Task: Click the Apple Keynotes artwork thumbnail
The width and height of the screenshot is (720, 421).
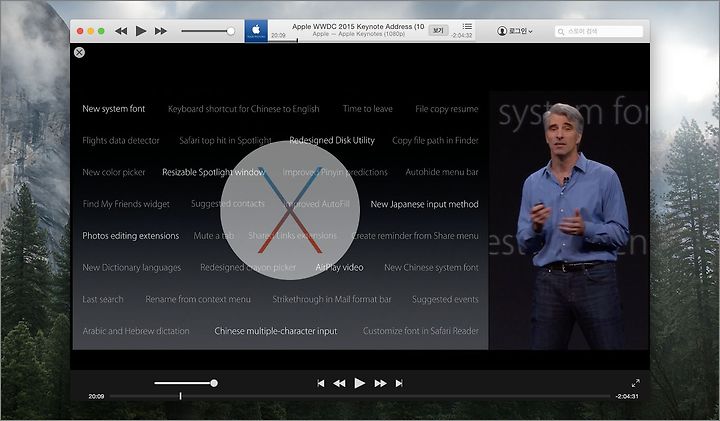Action: point(256,31)
